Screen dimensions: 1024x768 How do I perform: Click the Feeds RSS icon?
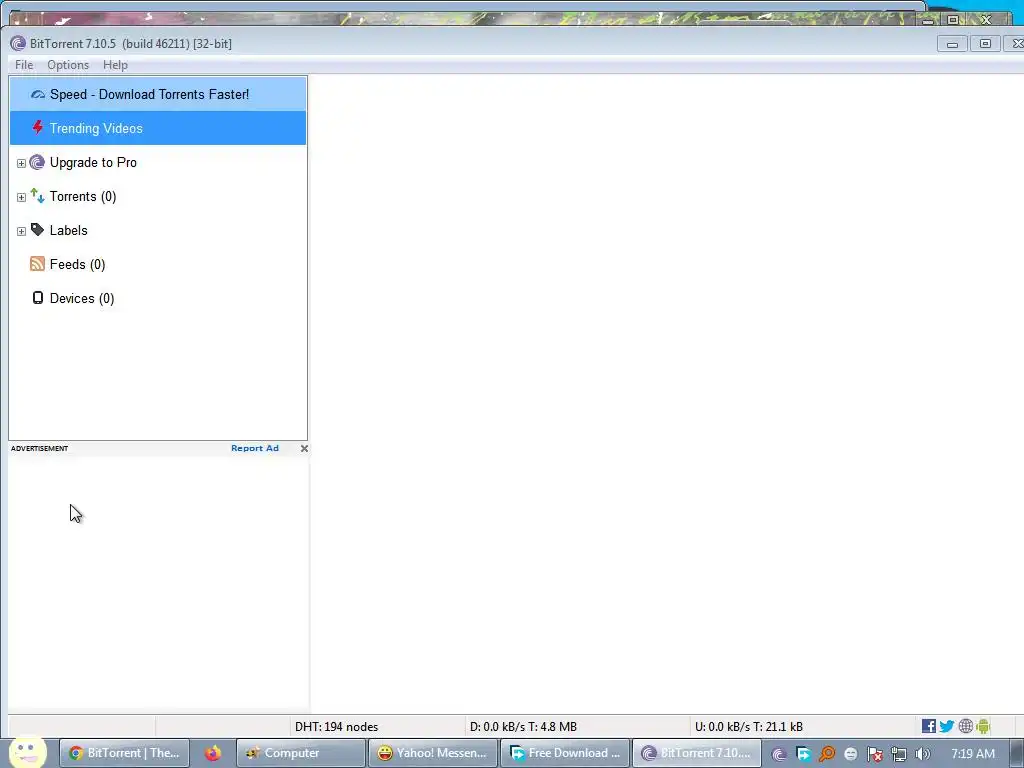[37, 264]
